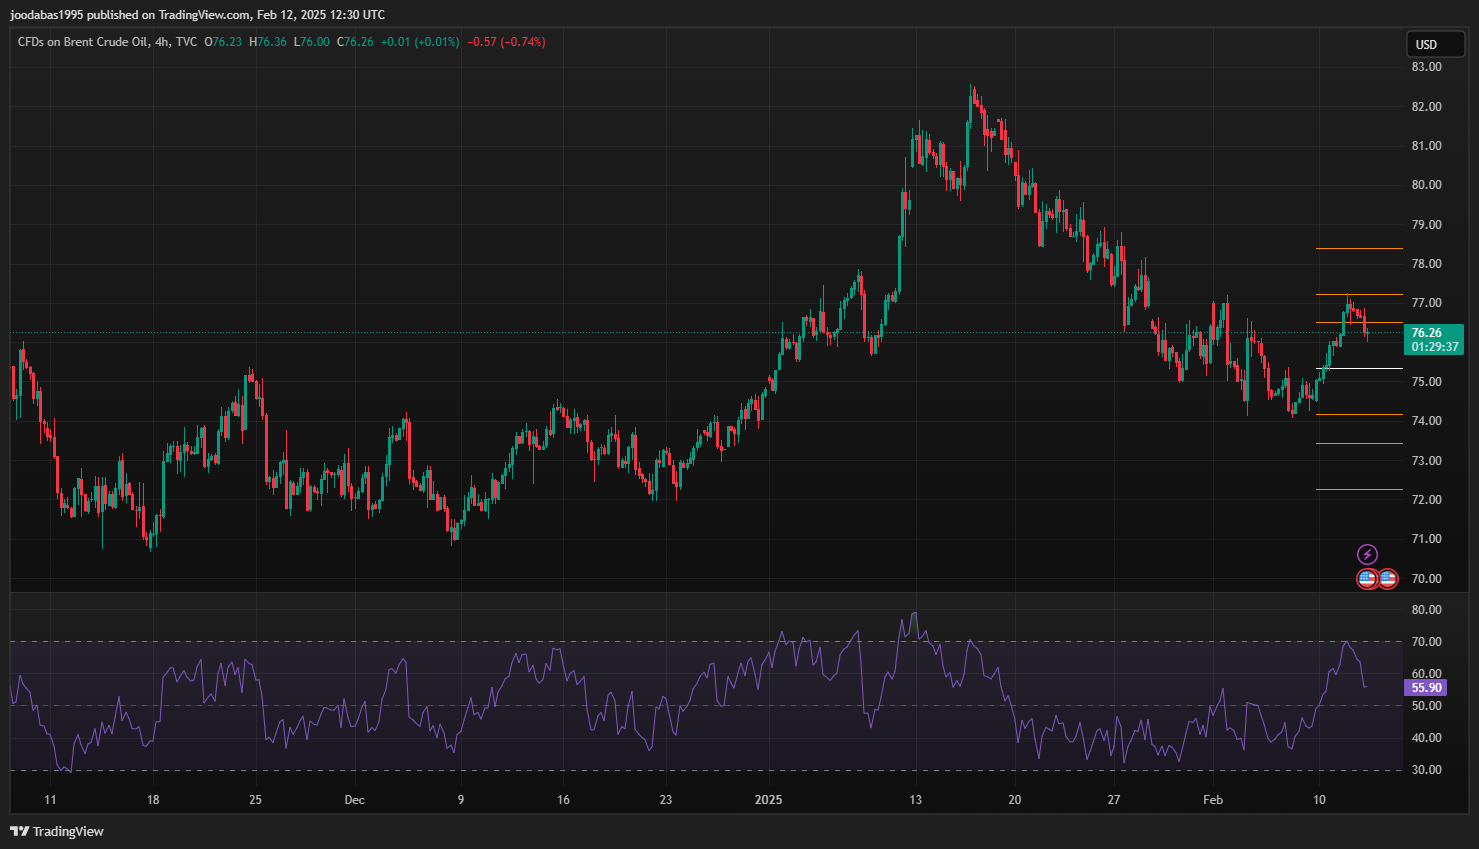The image size is (1479, 849).
Task: Click the 2025 label on time axis
Action: pos(768,800)
